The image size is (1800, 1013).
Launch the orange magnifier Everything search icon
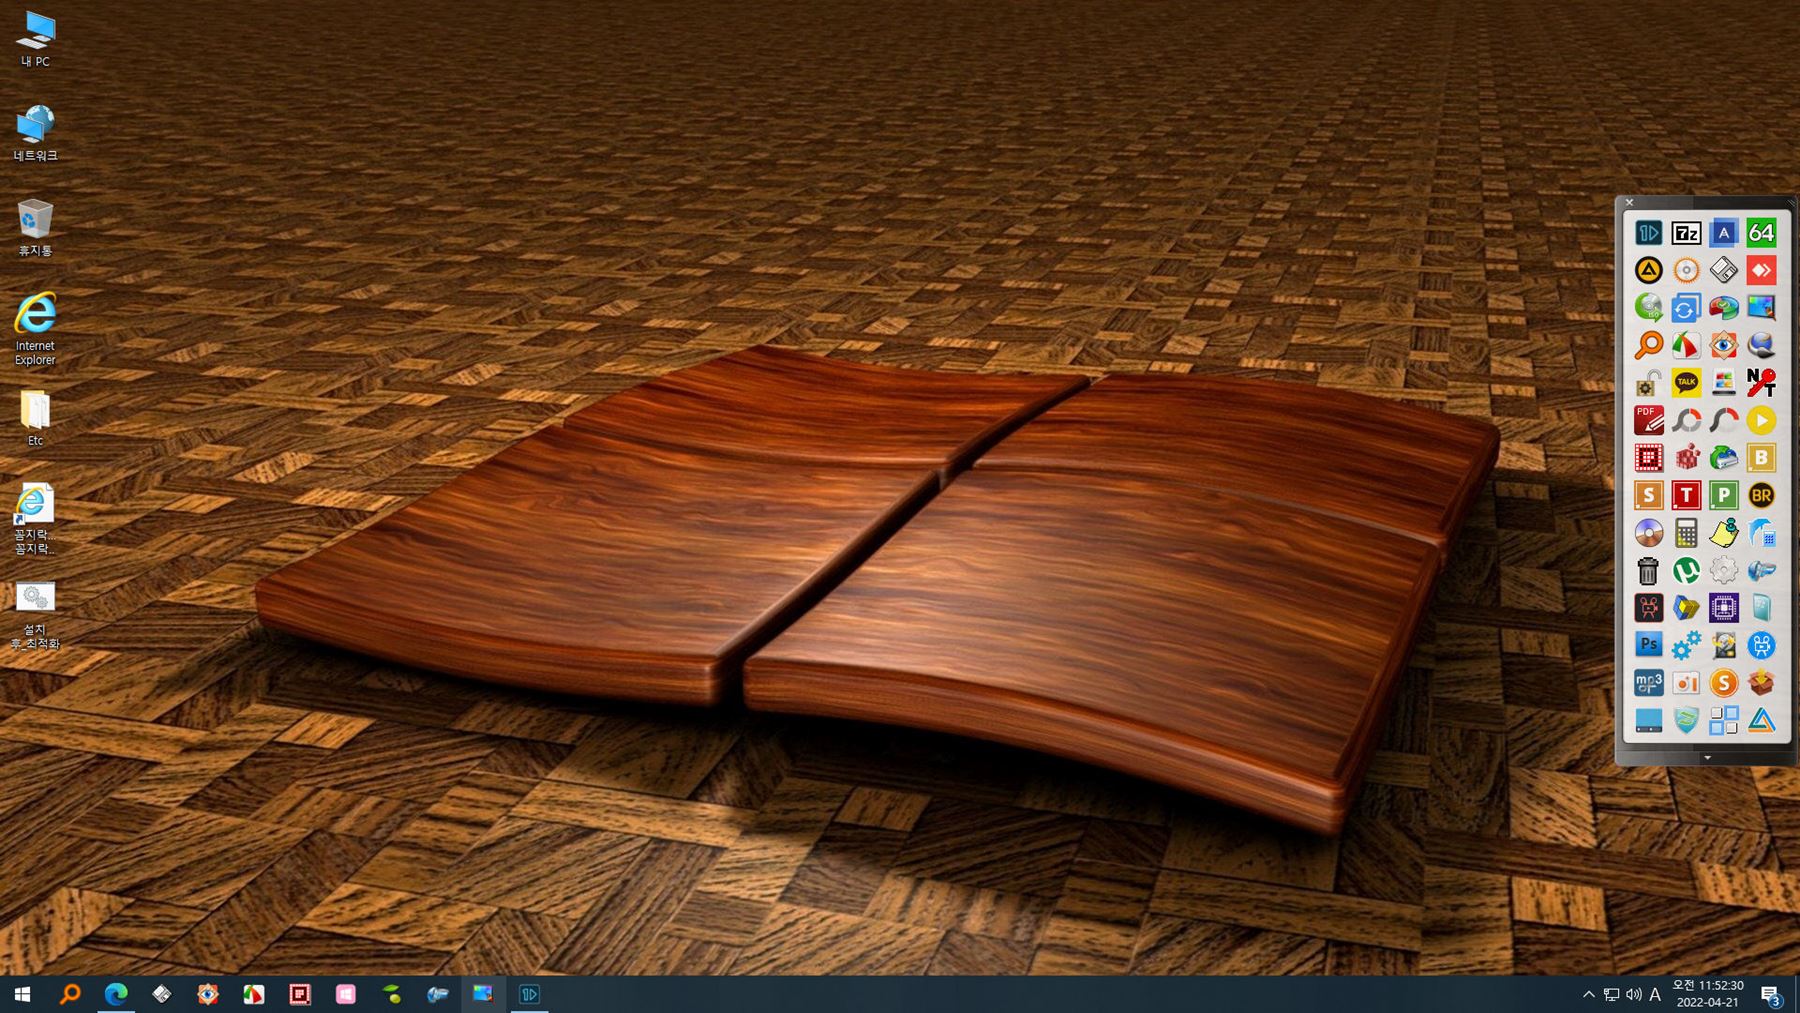tap(1648, 345)
